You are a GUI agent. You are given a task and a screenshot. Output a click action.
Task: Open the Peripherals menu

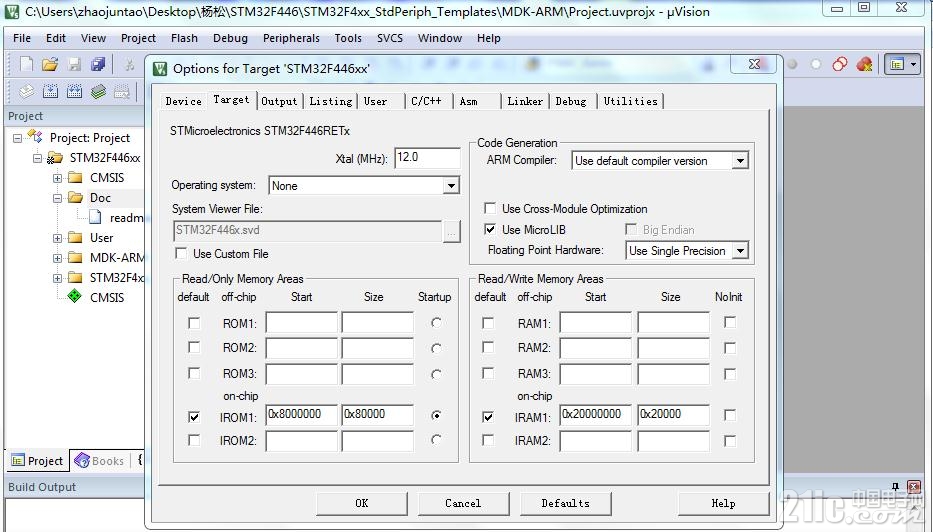coord(291,38)
